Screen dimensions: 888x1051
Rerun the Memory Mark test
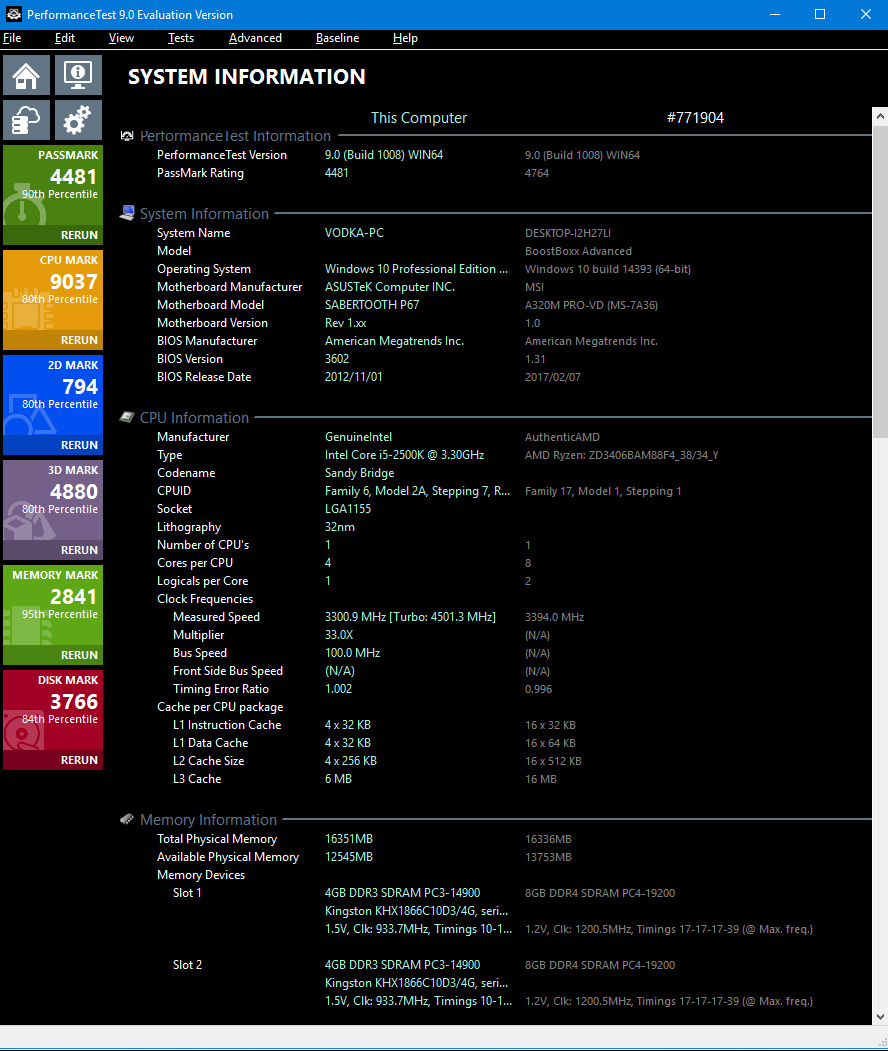(x=79, y=655)
